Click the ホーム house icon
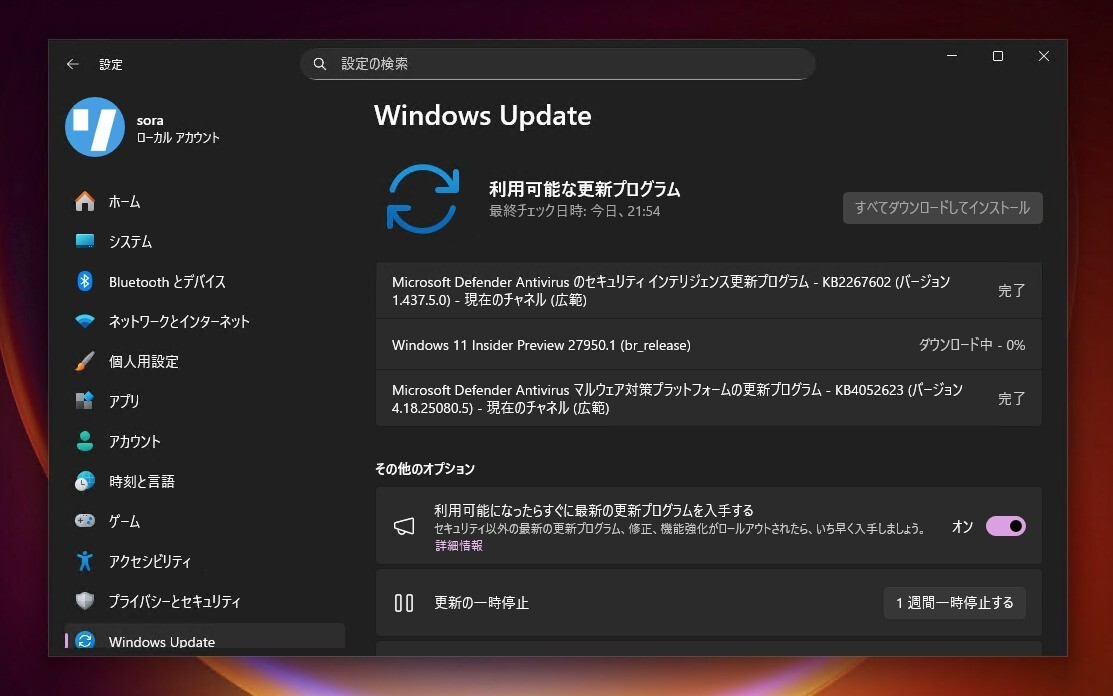The width and height of the screenshot is (1113, 696). point(85,201)
